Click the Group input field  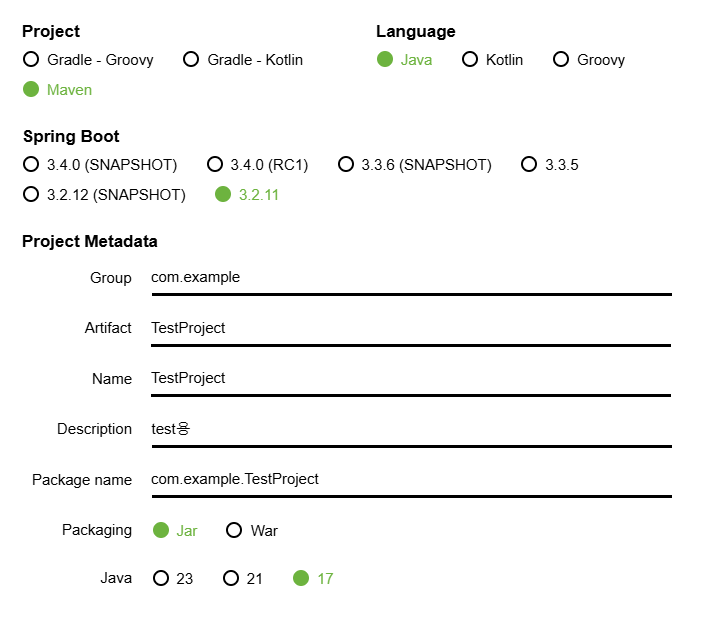click(x=410, y=278)
